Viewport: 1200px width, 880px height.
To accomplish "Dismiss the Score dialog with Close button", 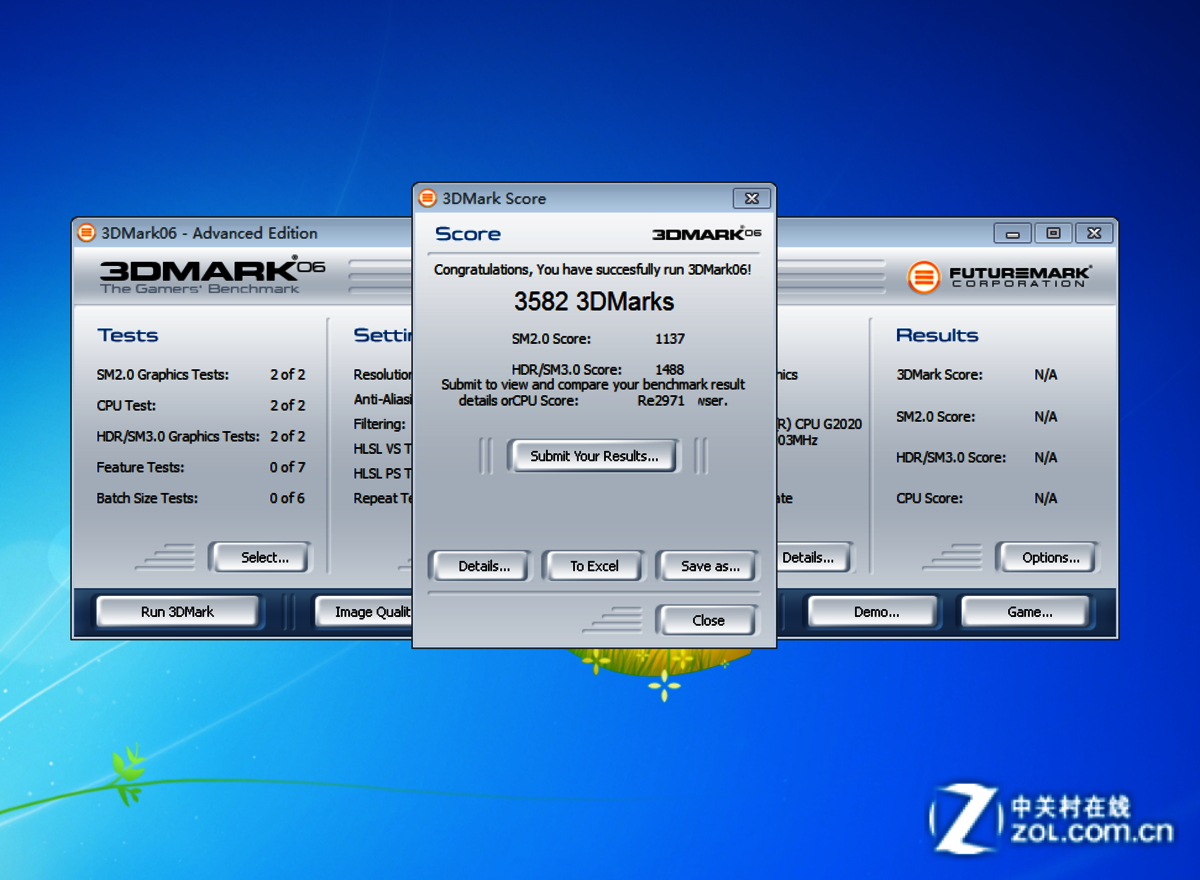I will pyautogui.click(x=708, y=620).
